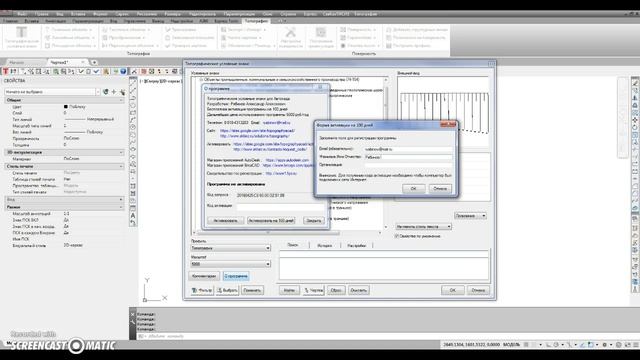Open the apps.autodesk.com store link
640x360 pixels.
[287, 160]
